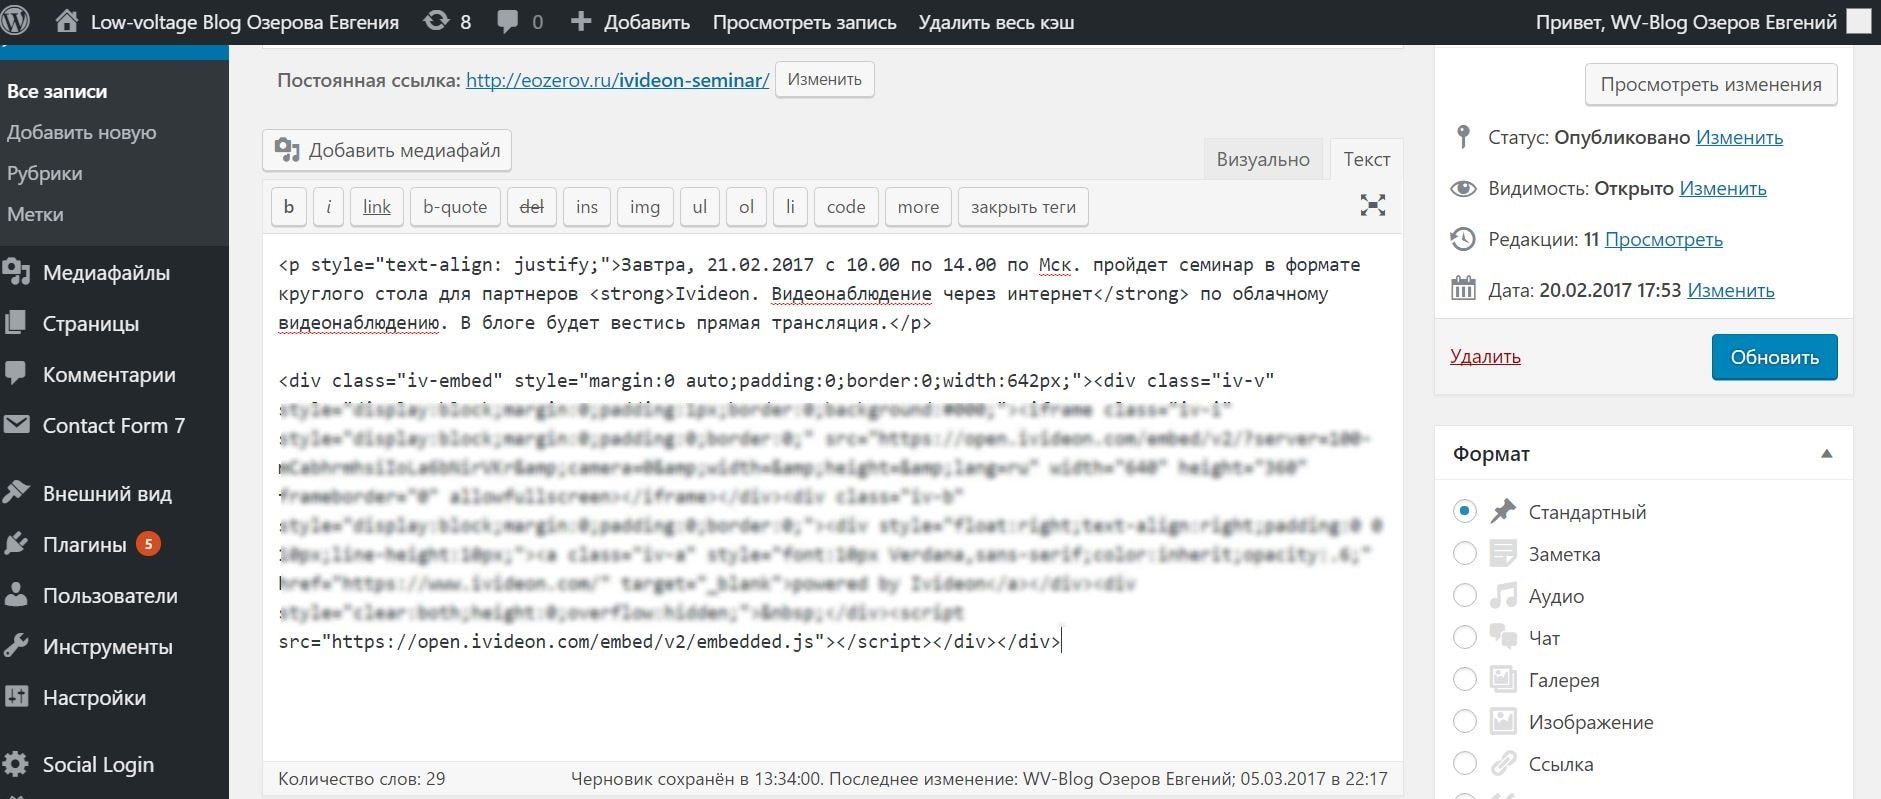Click the plus icon beside Добавить
The width and height of the screenshot is (1881, 799).
[x=581, y=21]
